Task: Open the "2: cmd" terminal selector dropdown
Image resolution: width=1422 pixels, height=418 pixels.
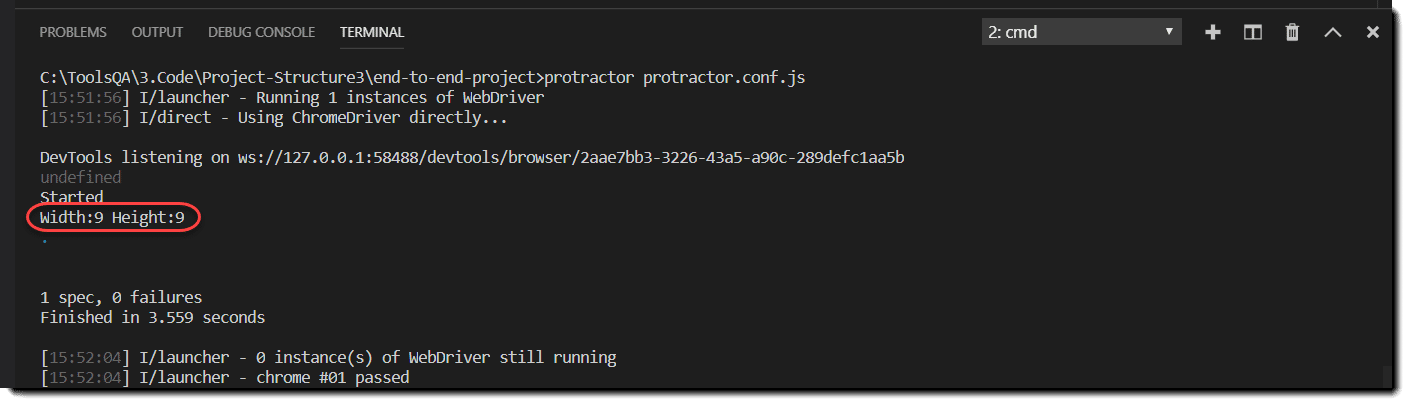Action: tap(1081, 32)
